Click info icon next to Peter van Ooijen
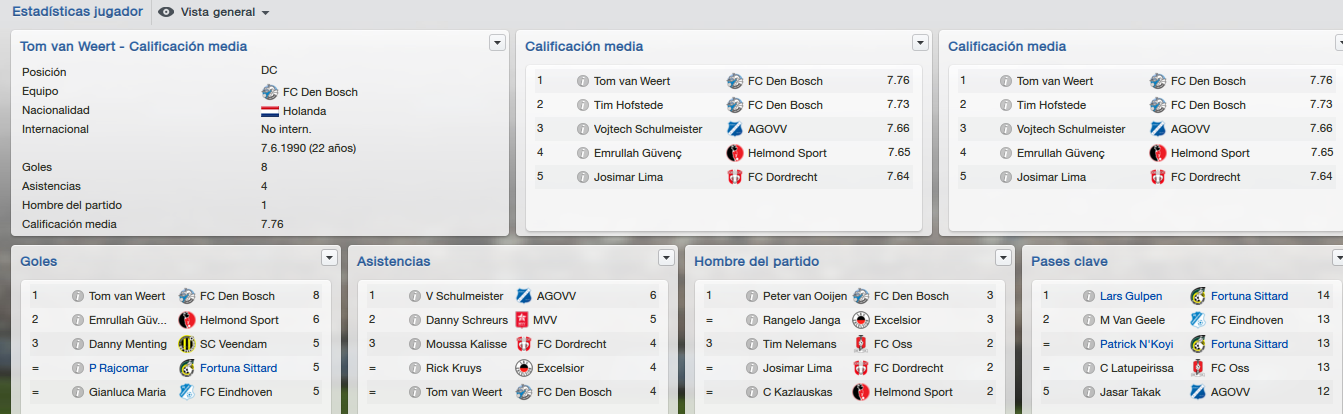1343x414 pixels. pos(752,296)
